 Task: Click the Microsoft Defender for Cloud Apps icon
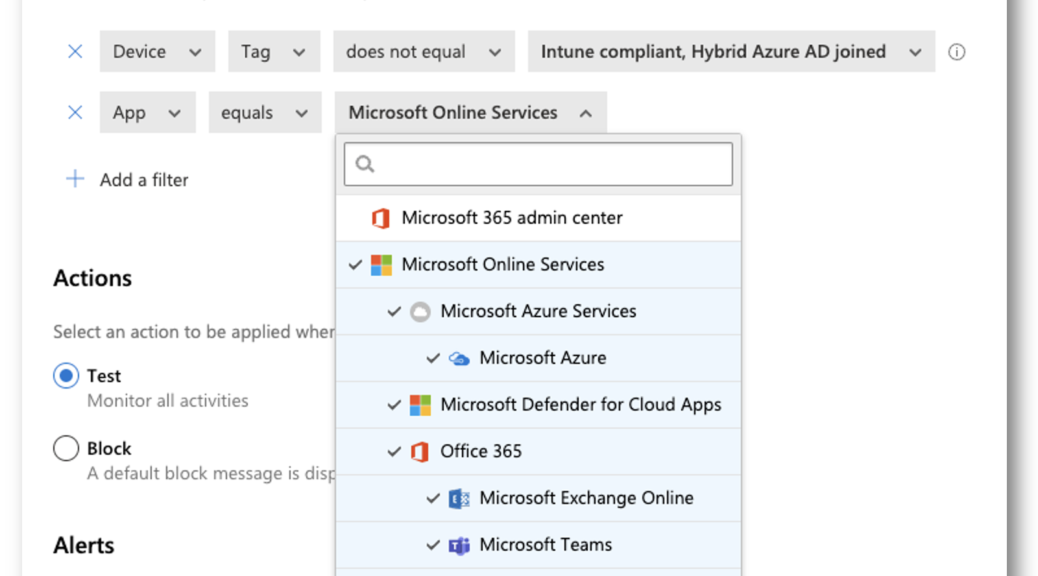[420, 405]
